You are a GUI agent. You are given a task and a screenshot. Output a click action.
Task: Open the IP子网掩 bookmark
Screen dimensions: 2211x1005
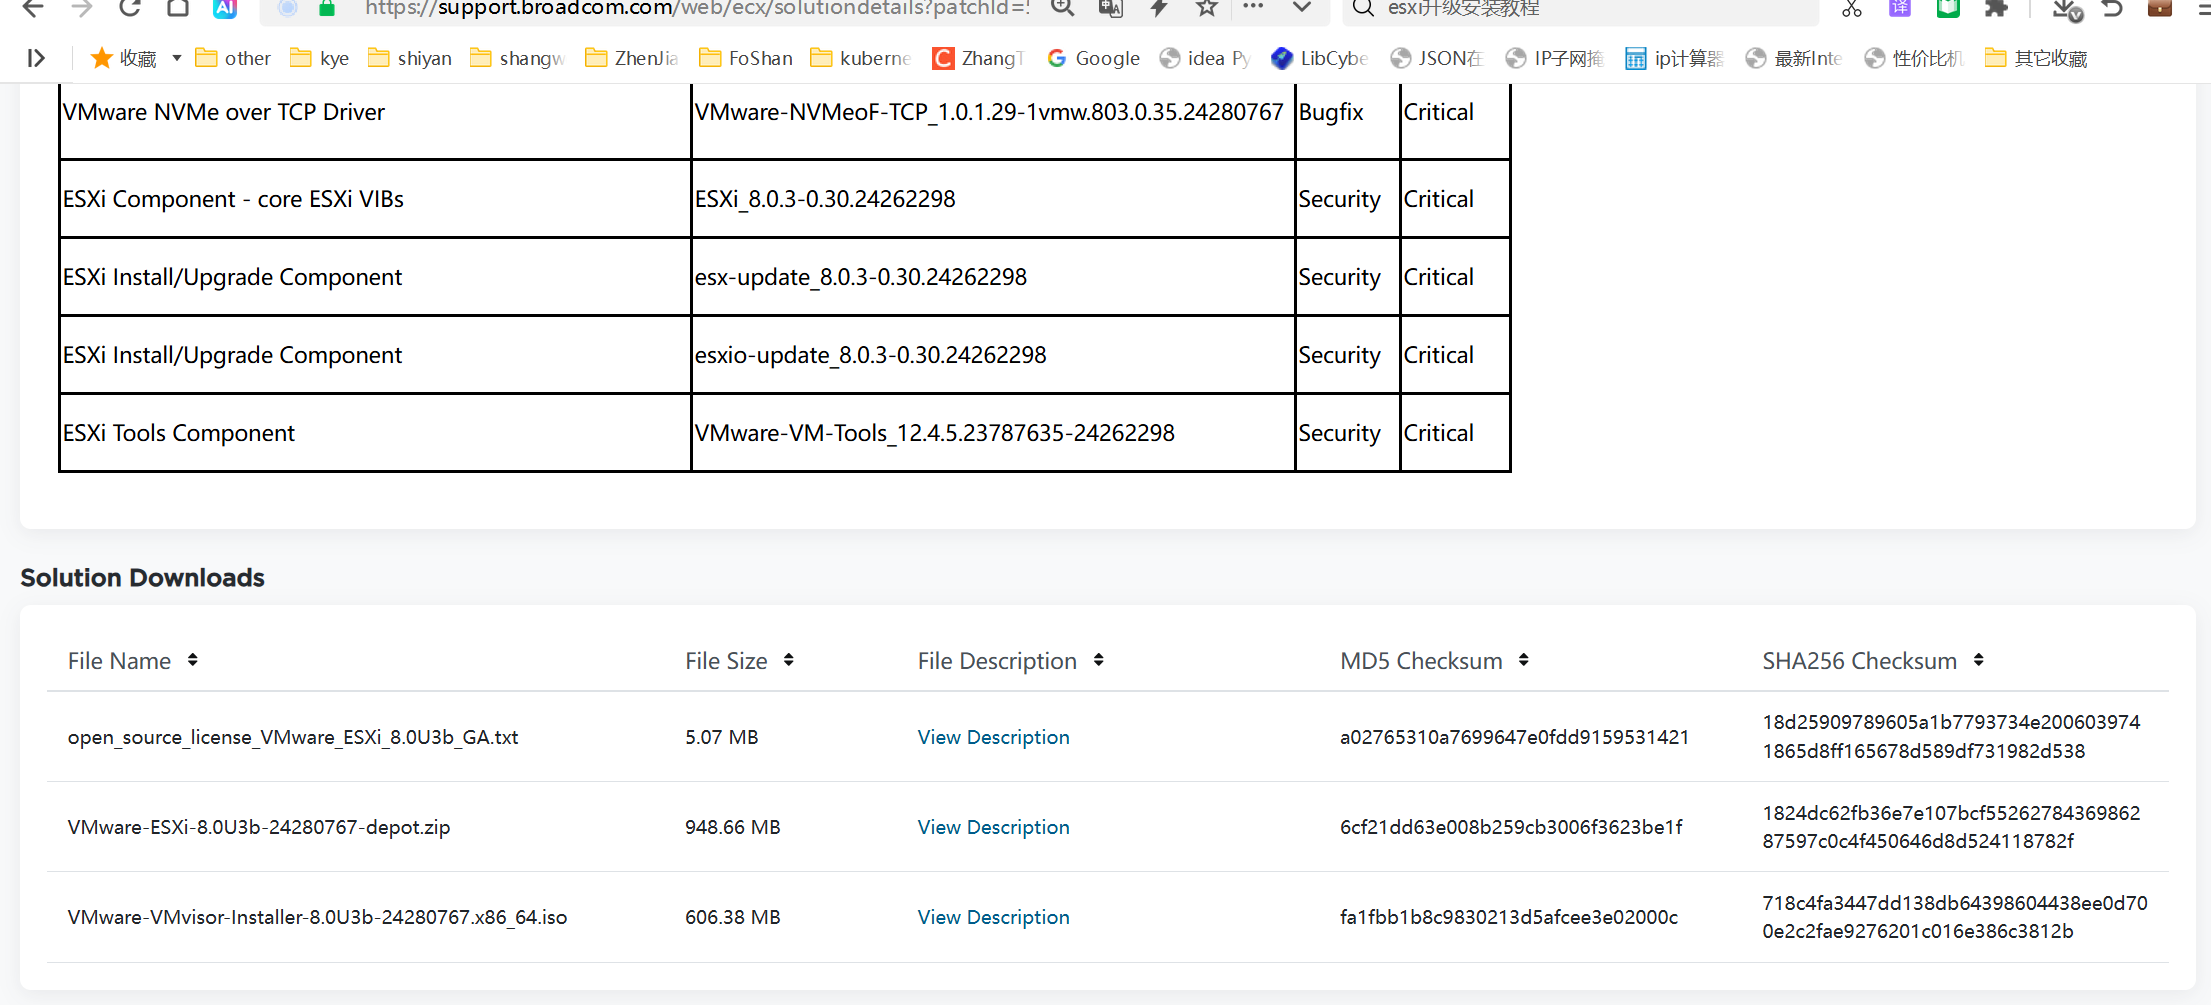[1554, 58]
